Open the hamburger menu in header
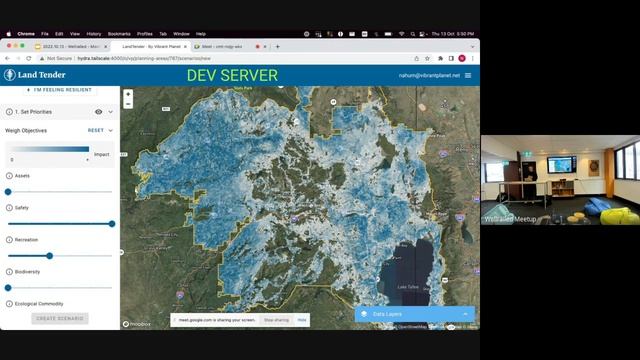This screenshot has width=640, height=360. coord(468,76)
